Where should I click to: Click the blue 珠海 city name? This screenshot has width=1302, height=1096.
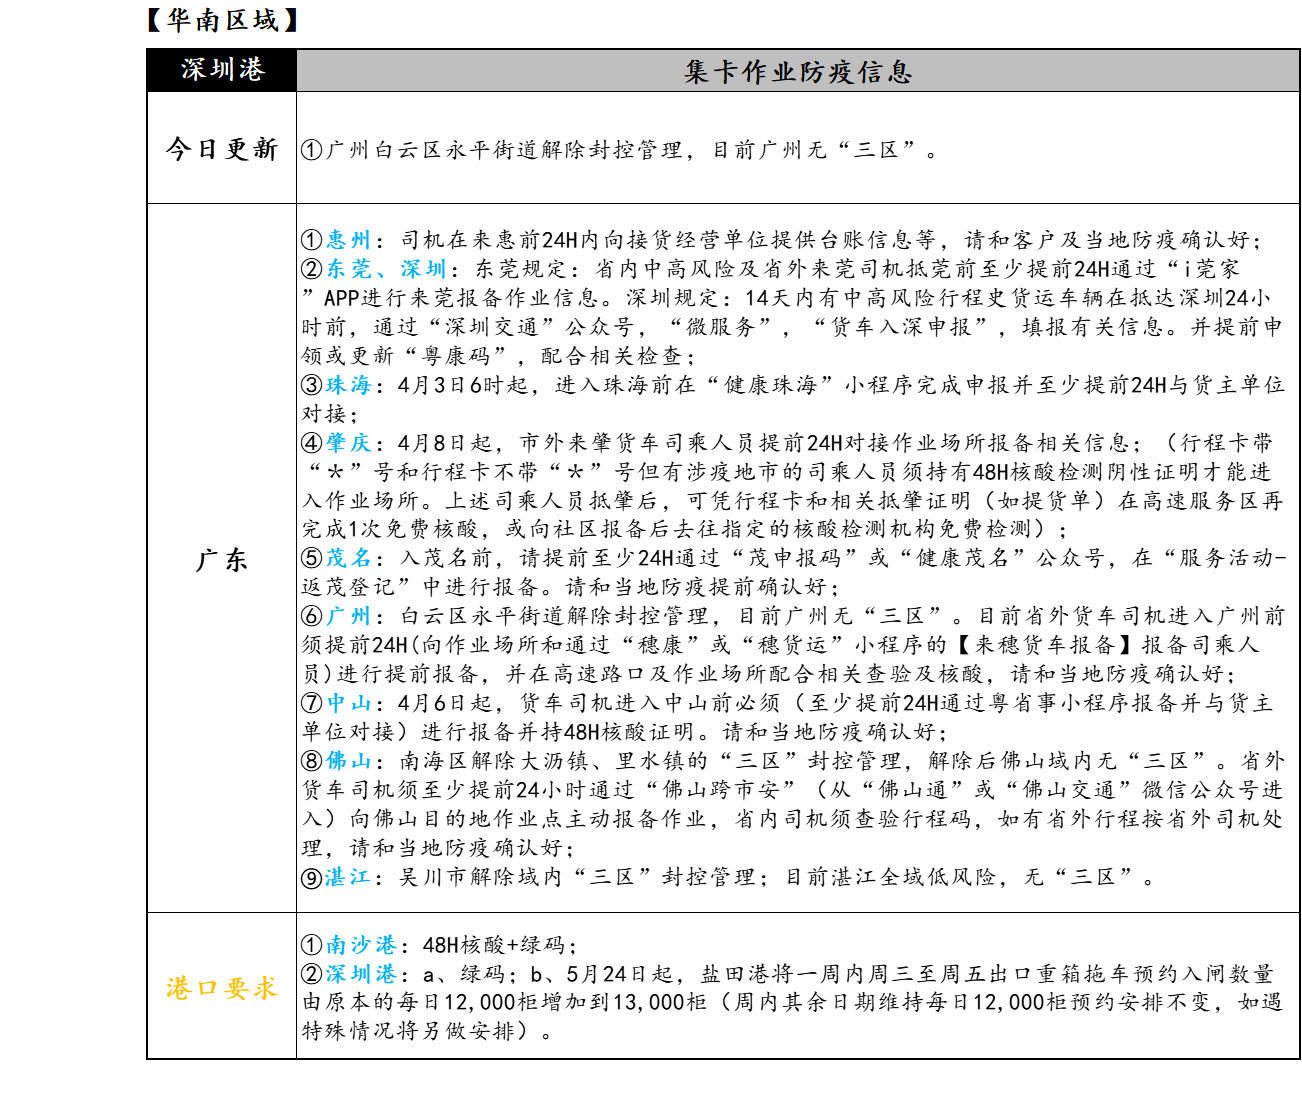pyautogui.click(x=349, y=385)
